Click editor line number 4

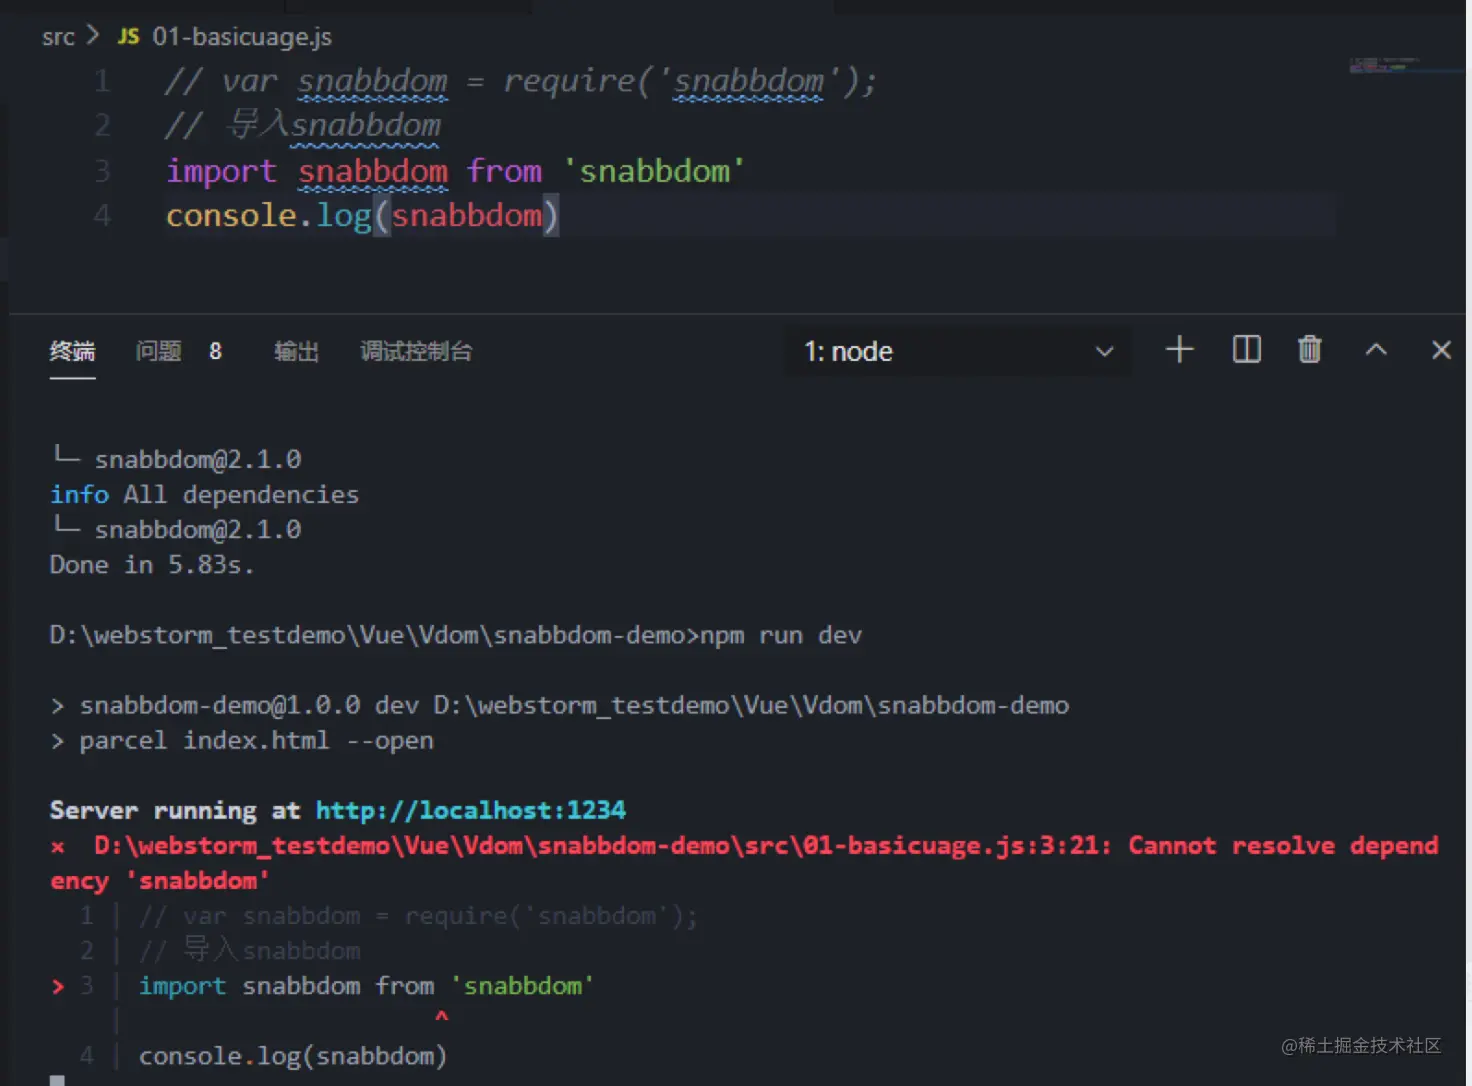coord(102,216)
